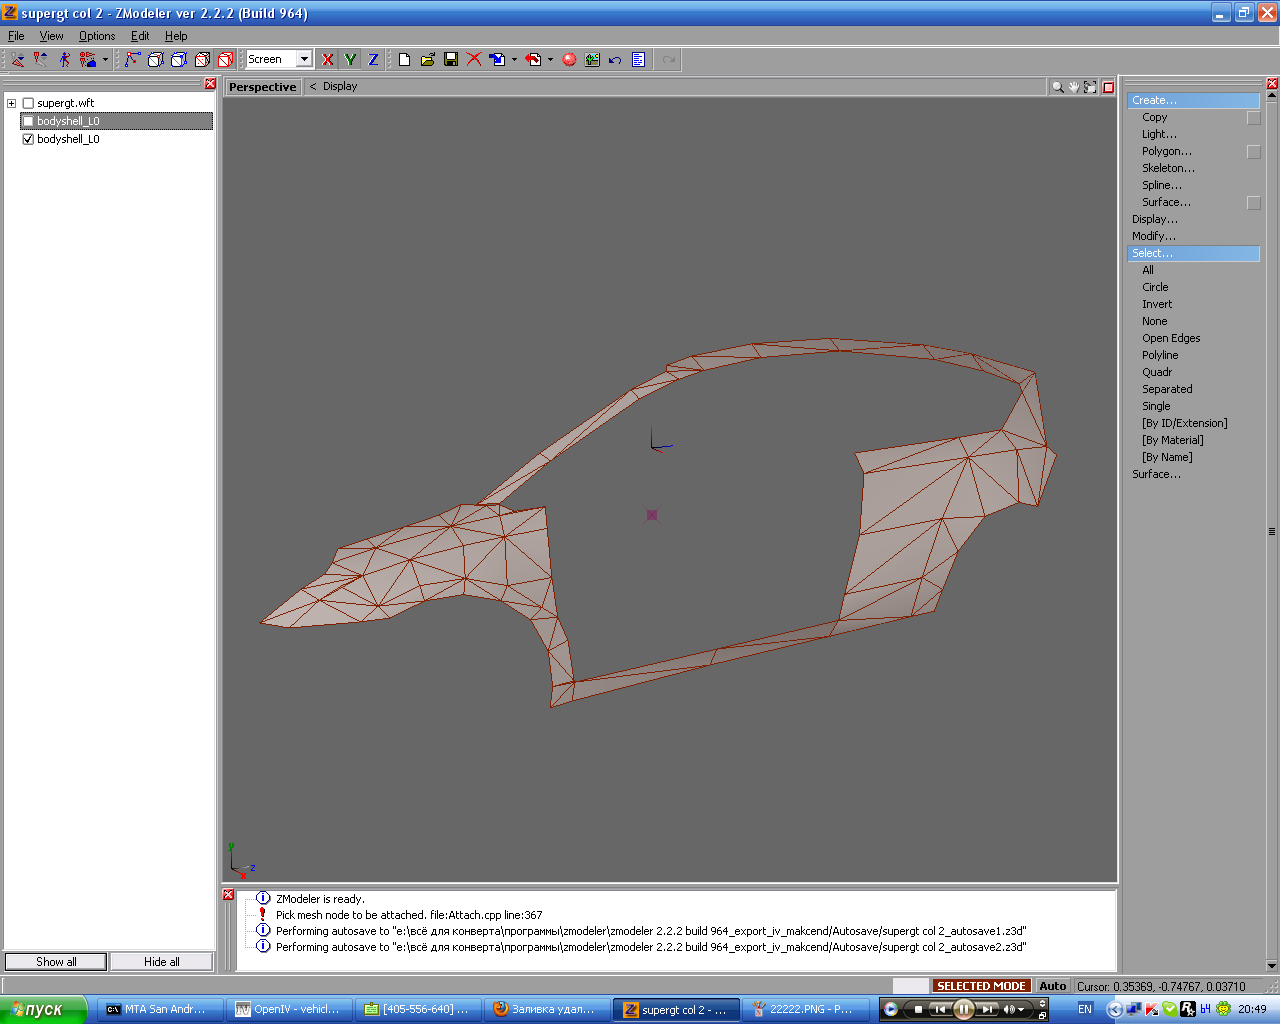Toggle the X axis lock
This screenshot has width=1280, height=1024.
pos(327,60)
